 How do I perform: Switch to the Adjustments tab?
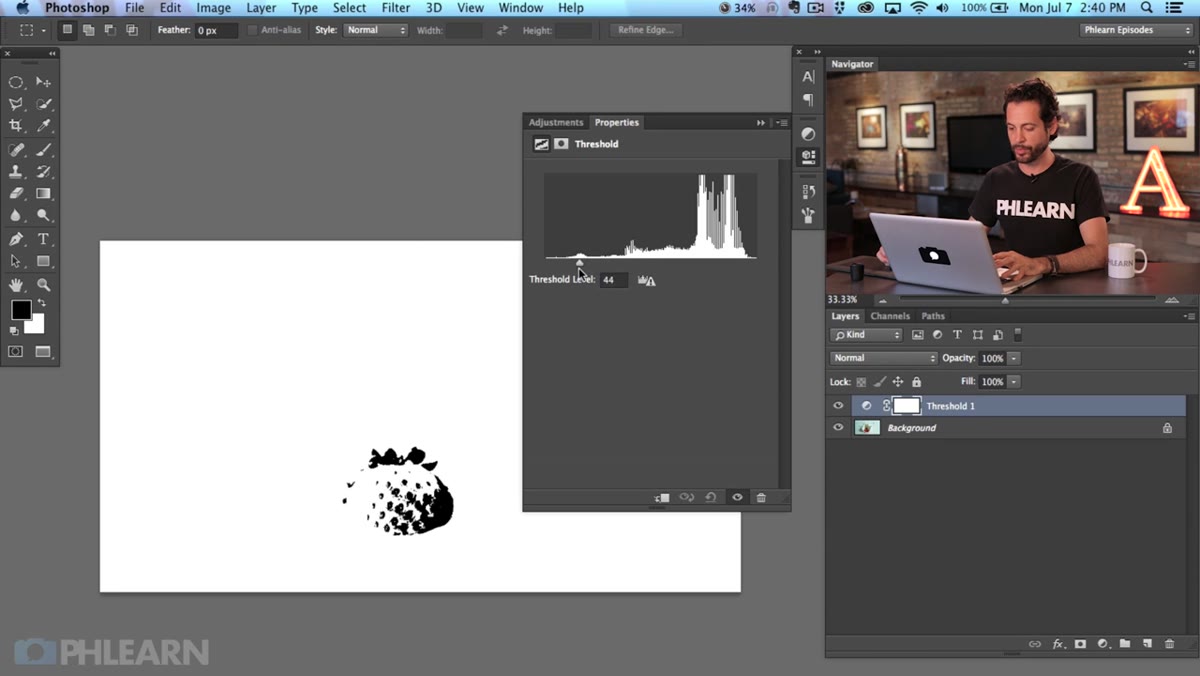pos(556,122)
